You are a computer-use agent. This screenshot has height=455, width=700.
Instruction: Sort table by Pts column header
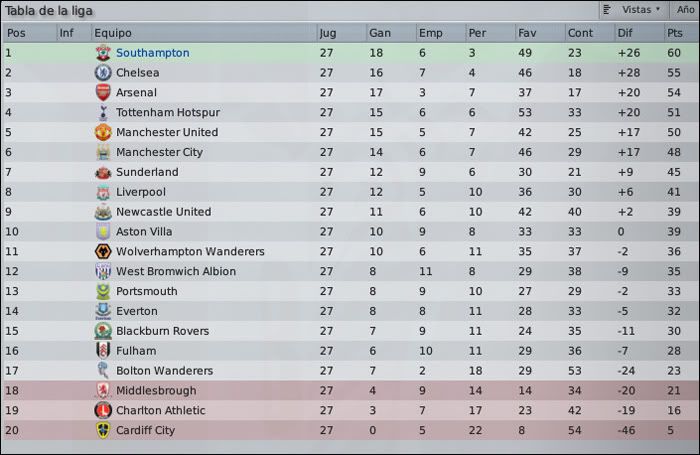[675, 33]
